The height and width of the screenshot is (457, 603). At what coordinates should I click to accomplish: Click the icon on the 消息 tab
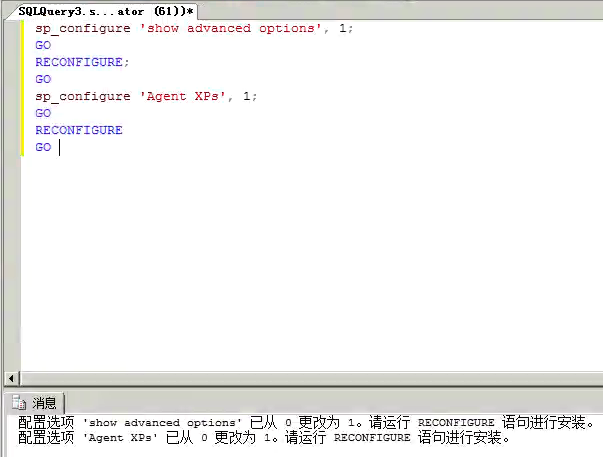click(x=17, y=403)
